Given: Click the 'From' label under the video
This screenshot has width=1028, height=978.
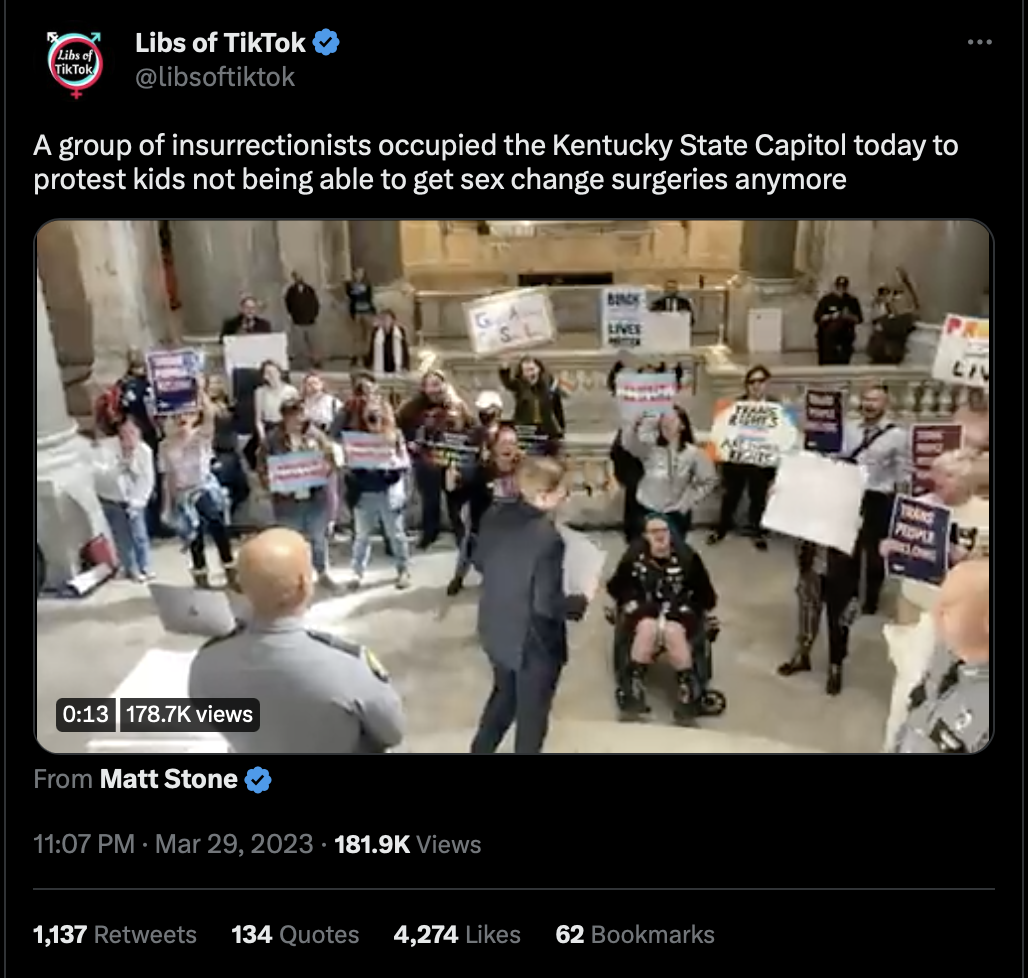Looking at the screenshot, I should pyautogui.click(x=63, y=779).
